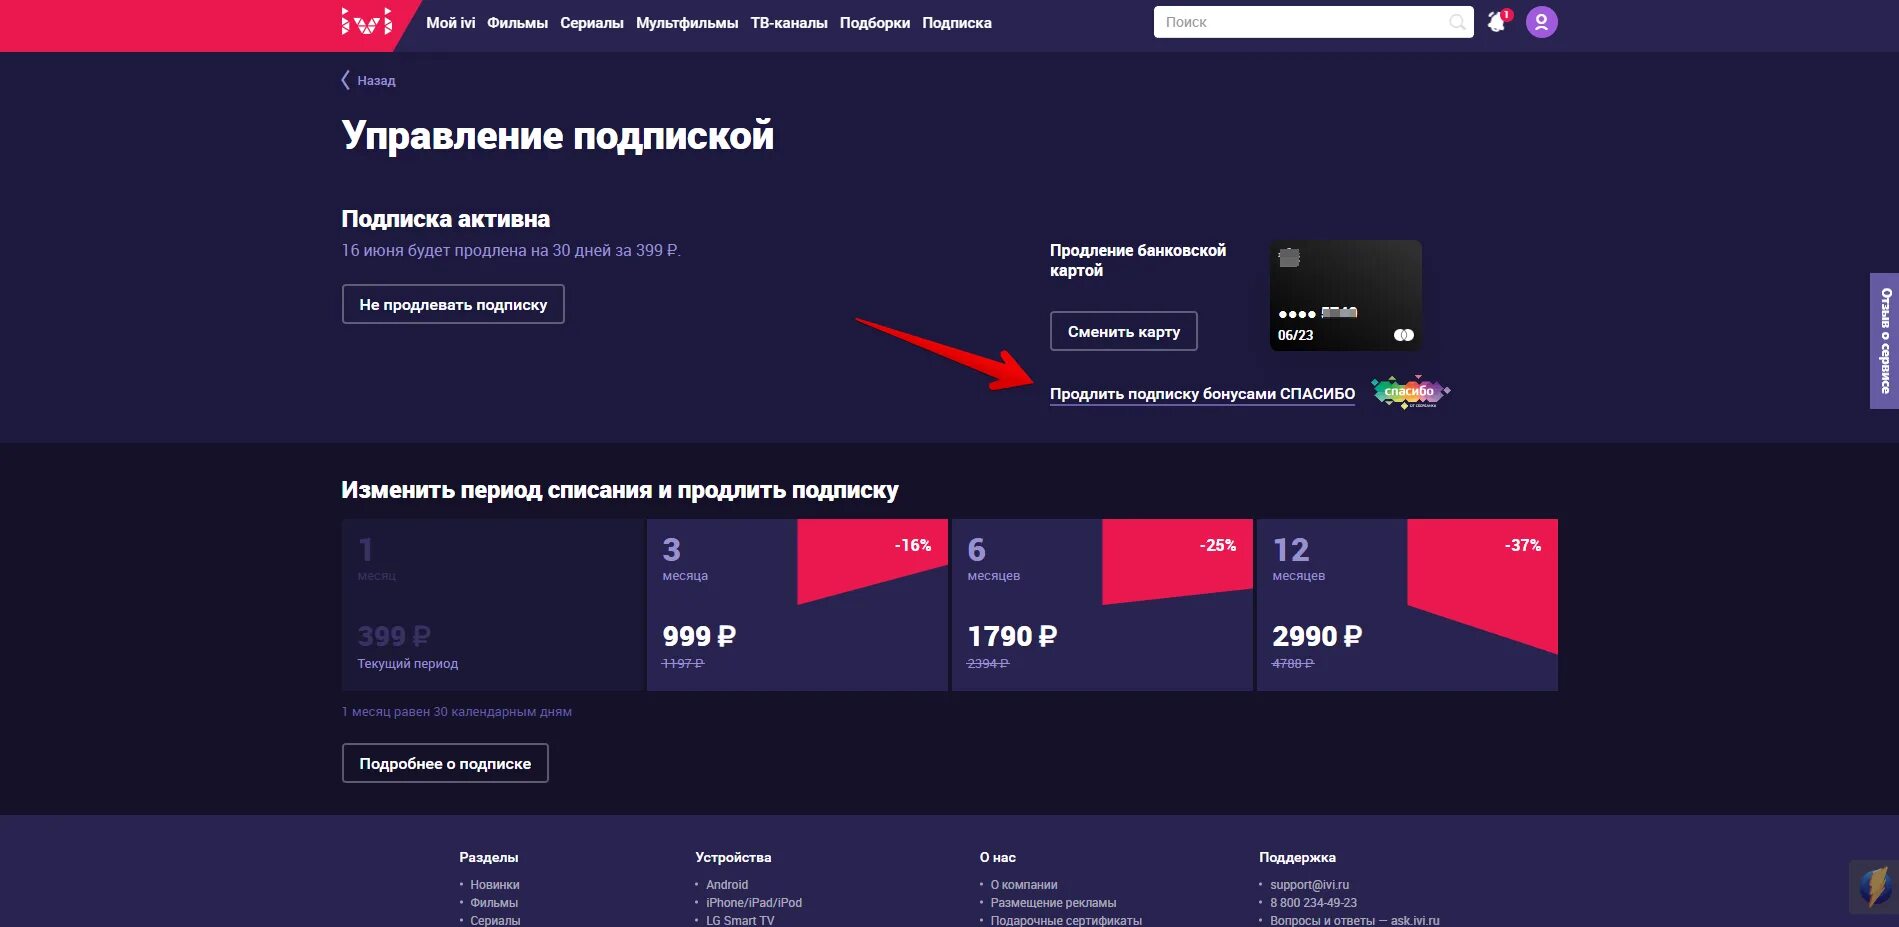The image size is (1899, 927).
Task: Click the Назад link
Action: pos(376,81)
